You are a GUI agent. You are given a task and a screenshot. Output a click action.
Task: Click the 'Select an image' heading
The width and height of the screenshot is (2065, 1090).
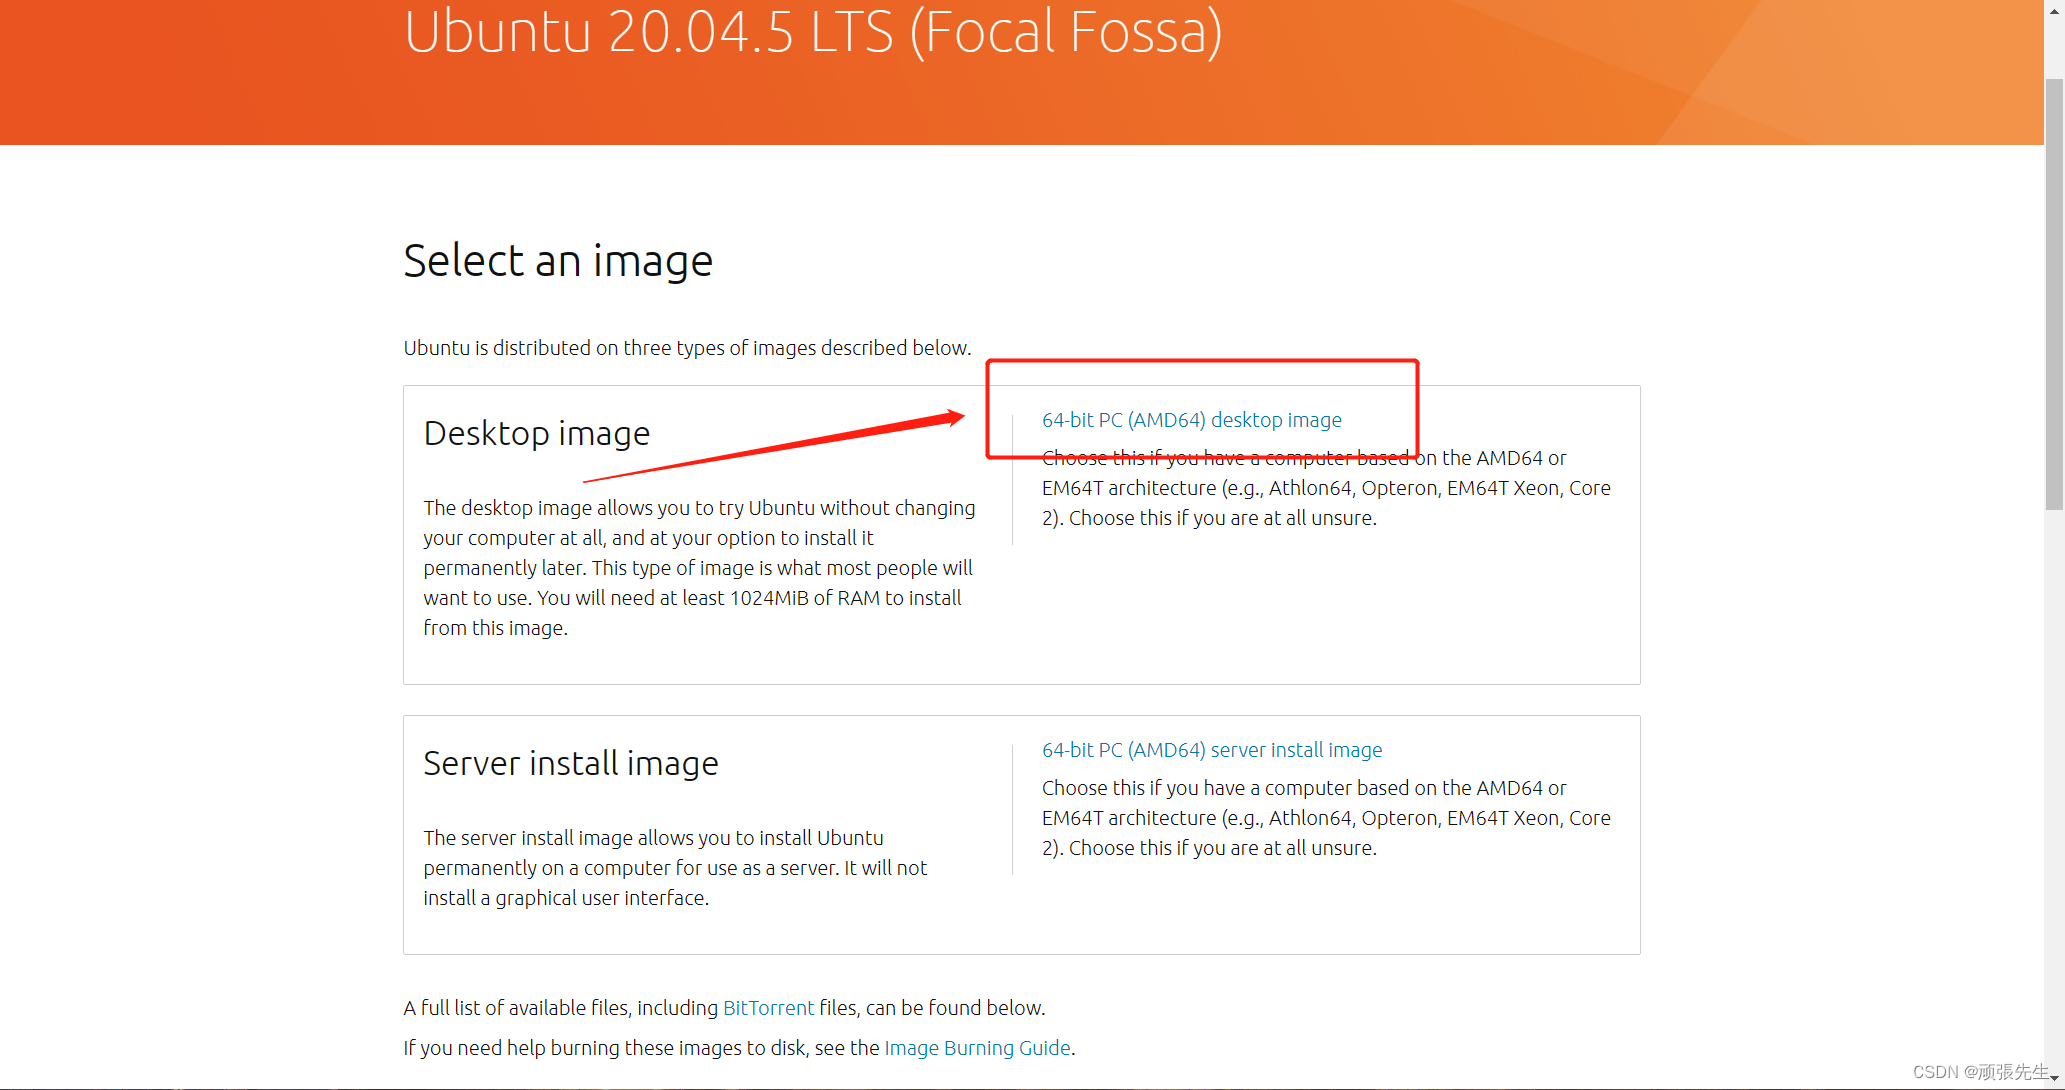coord(558,261)
